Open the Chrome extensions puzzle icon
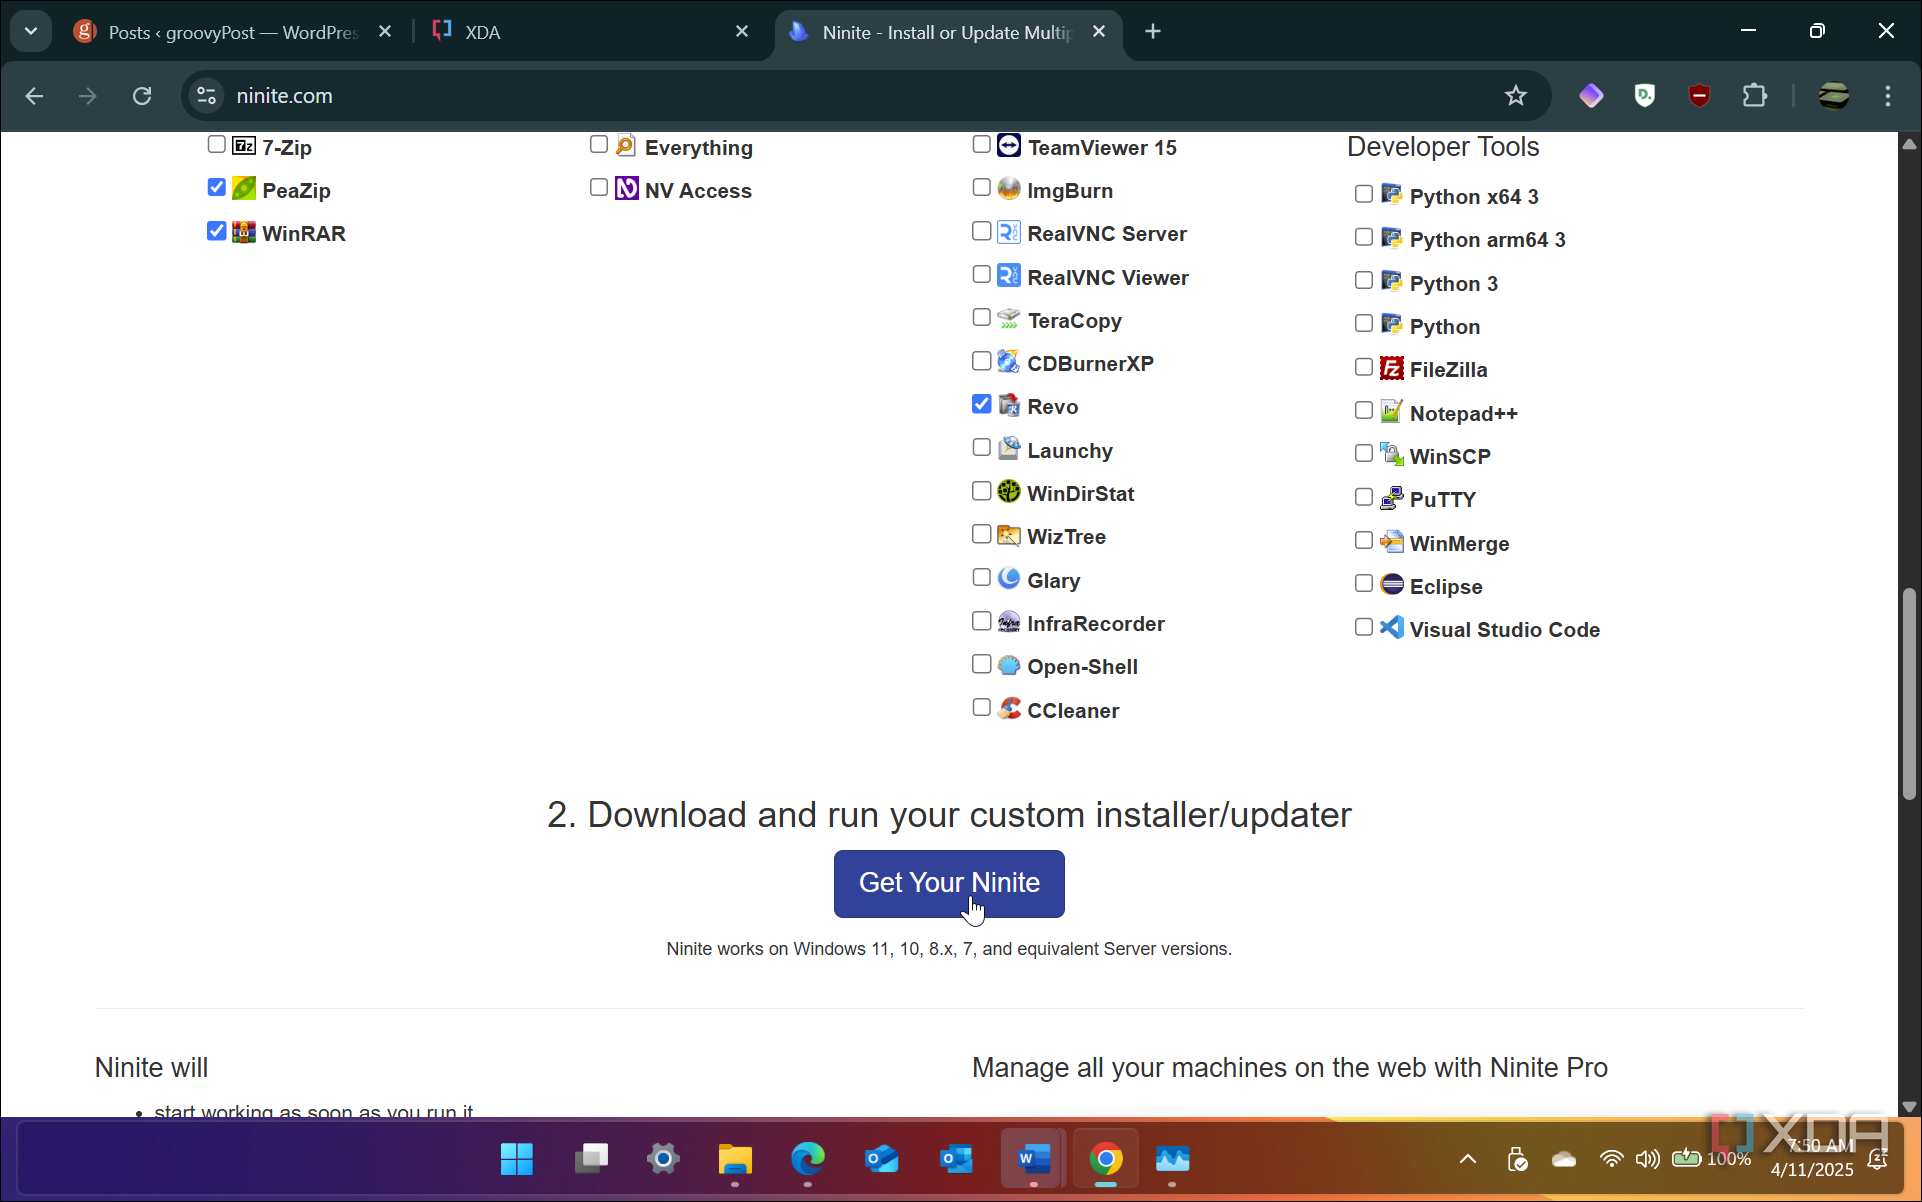 pos(1754,96)
